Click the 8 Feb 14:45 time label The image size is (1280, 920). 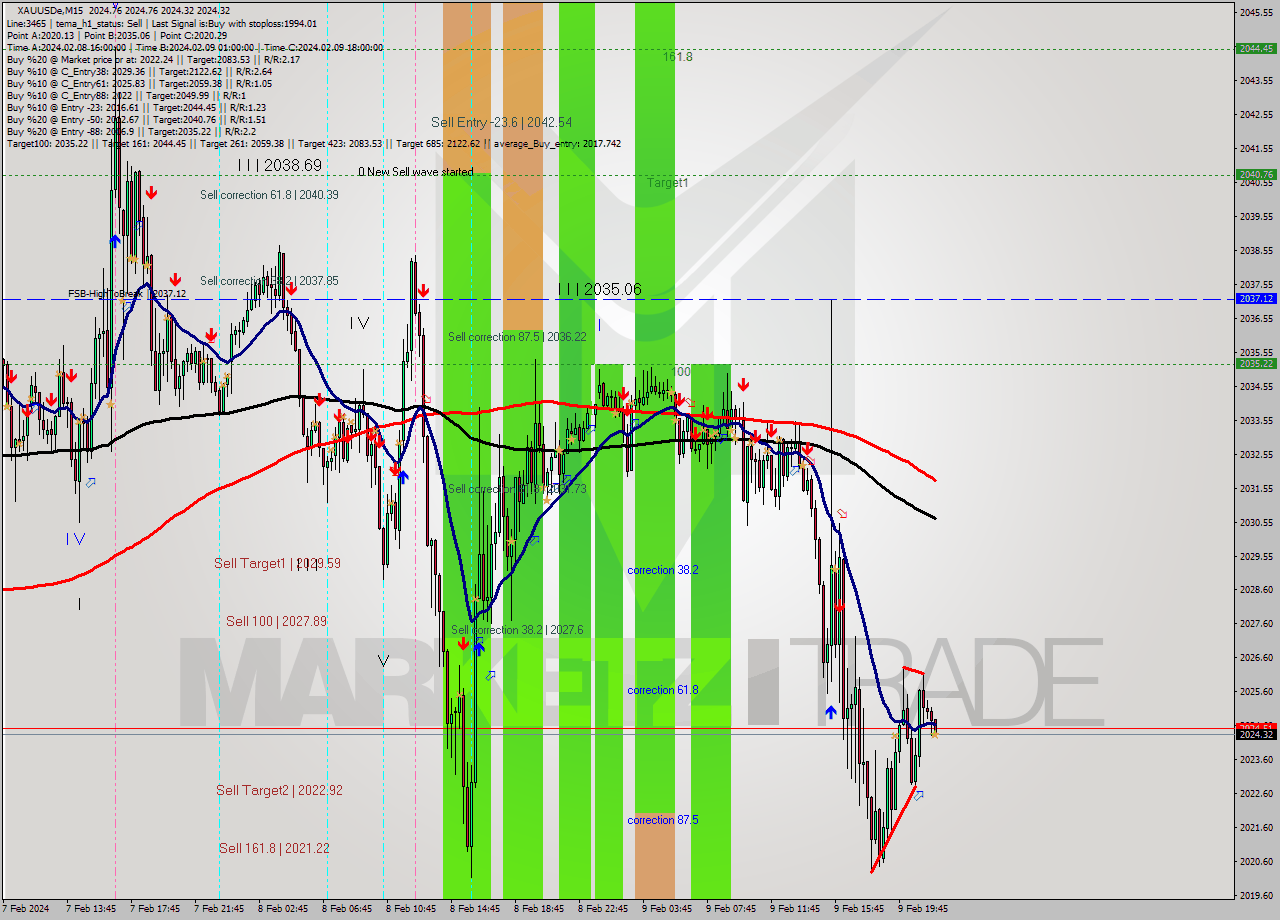click(475, 909)
